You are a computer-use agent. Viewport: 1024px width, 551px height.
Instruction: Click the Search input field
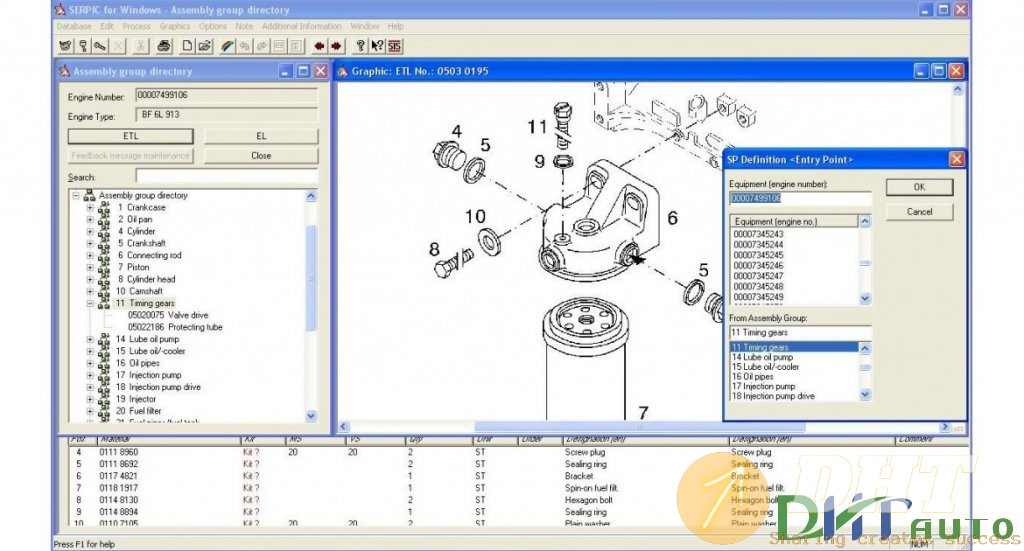[x=227, y=176]
